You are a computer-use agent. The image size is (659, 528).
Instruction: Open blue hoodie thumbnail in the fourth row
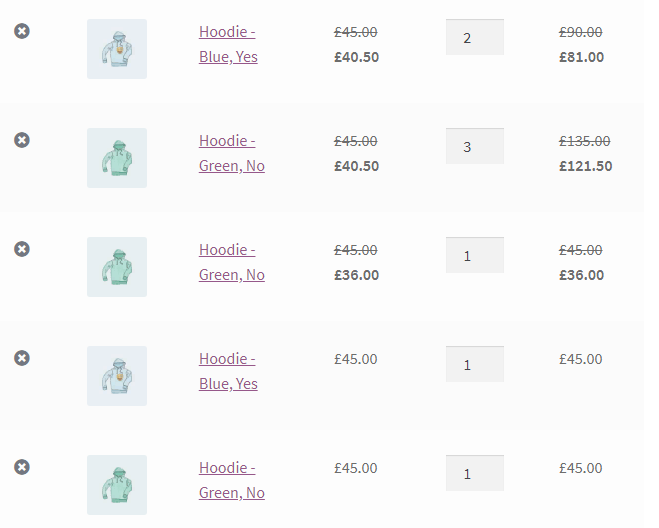click(x=117, y=376)
